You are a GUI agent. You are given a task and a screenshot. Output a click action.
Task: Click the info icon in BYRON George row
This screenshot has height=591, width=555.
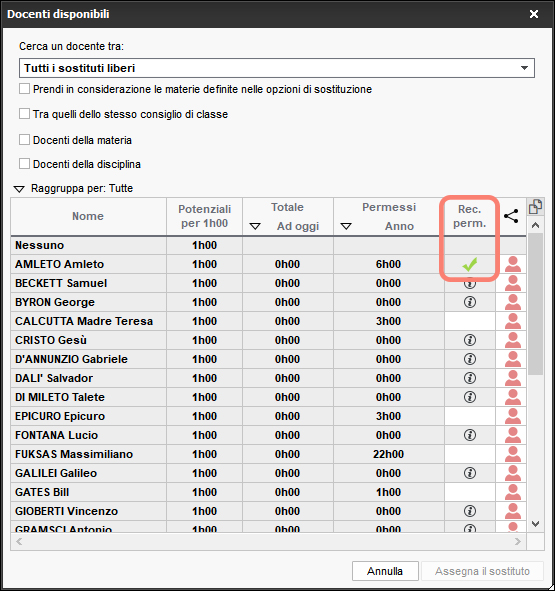[x=470, y=302]
